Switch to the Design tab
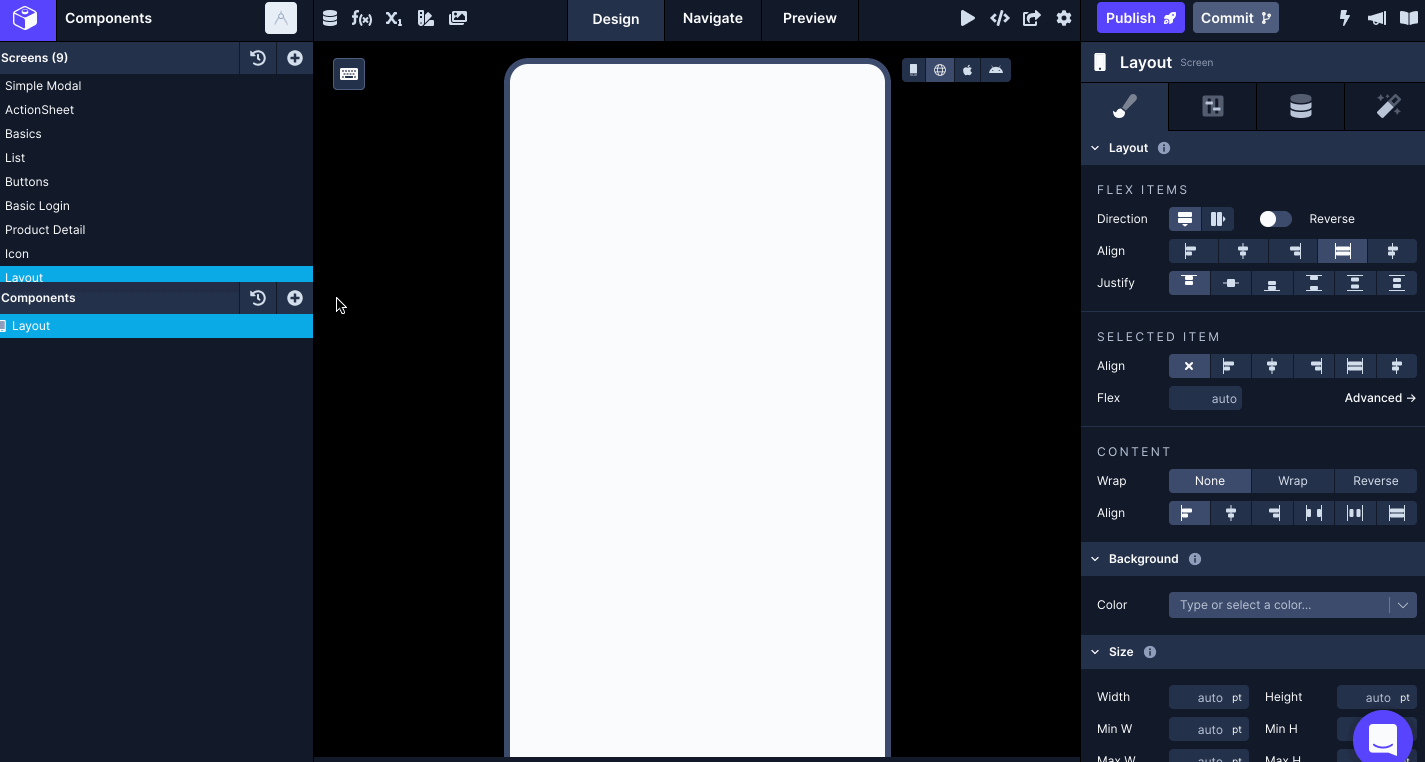Screen dimensions: 1425x762 [616, 18]
